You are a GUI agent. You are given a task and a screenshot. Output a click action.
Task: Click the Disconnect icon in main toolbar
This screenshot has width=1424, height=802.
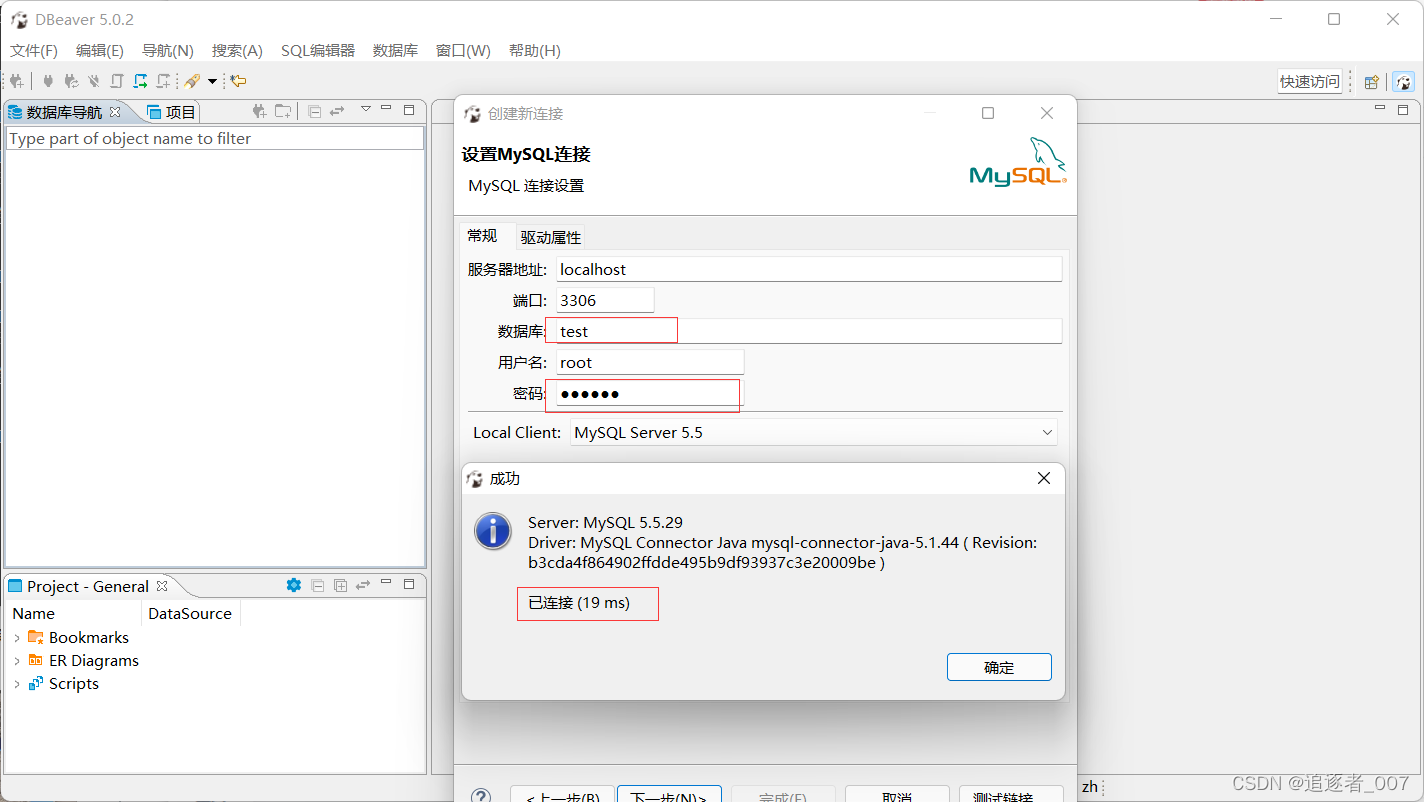[94, 81]
